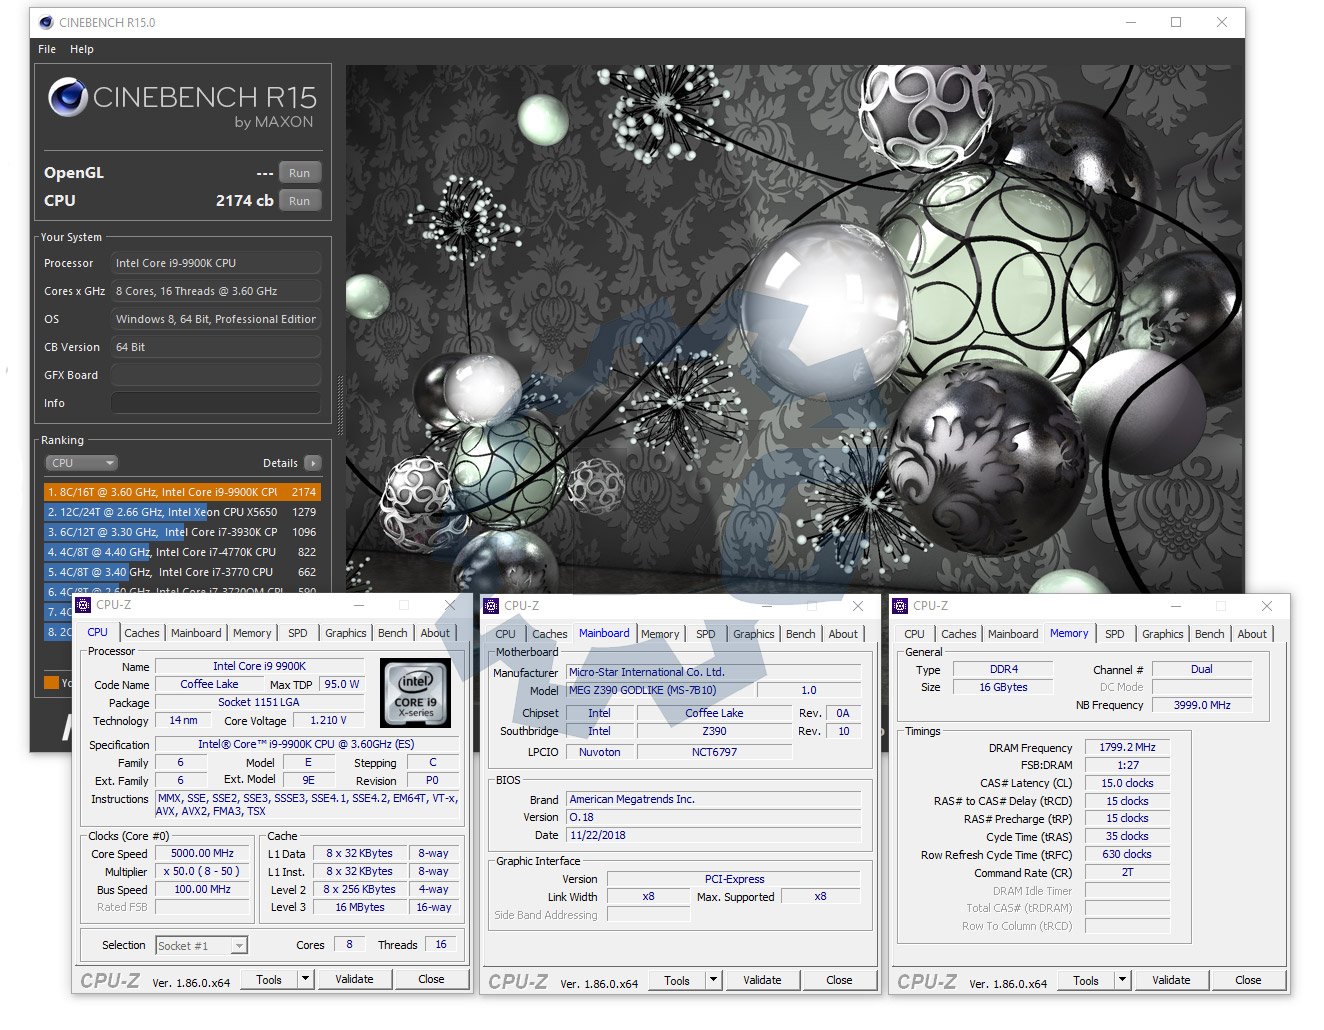Open SPD tab in CPU-Z processor window

(298, 633)
